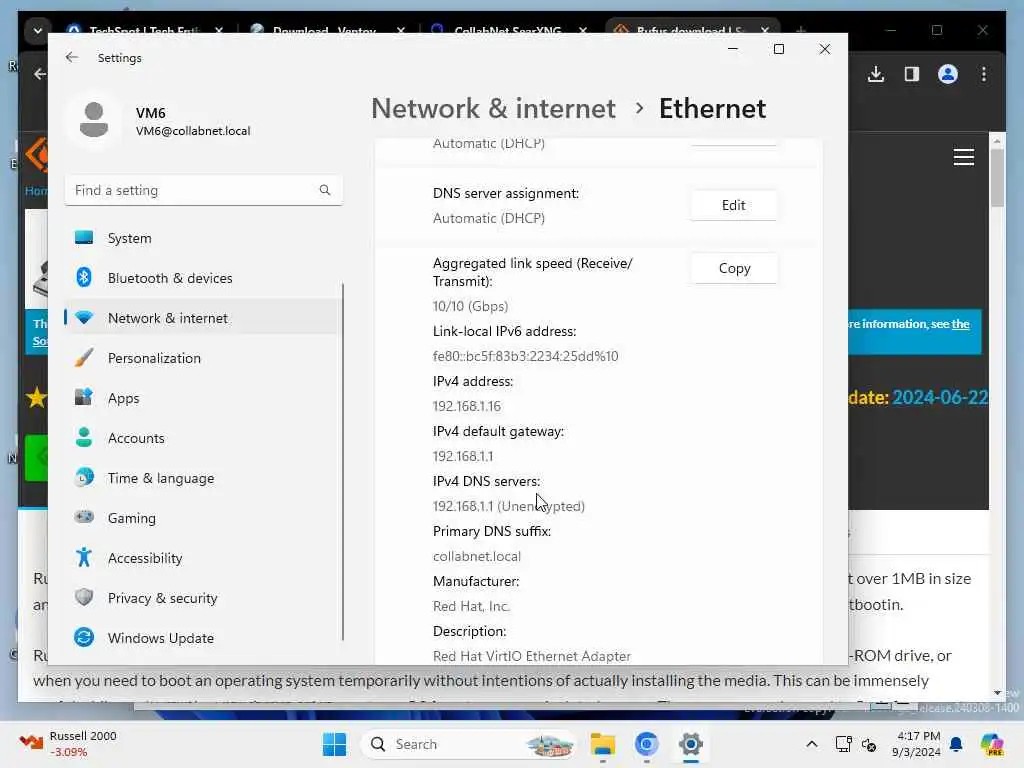Select the IPv4 address 192.168.1.16
This screenshot has width=1024, height=768.
click(x=466, y=406)
